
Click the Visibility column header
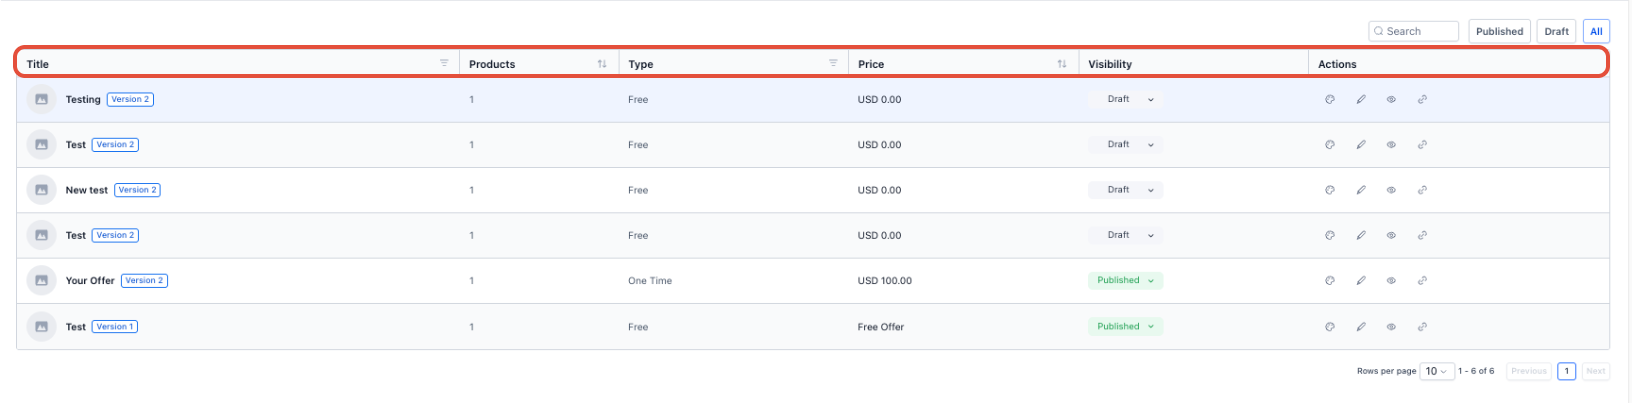[x=1110, y=64]
